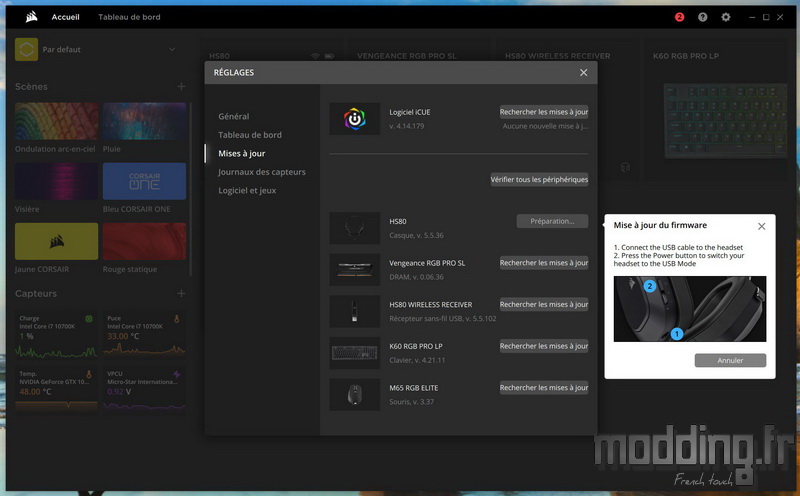
Task: Close the RÉGLAGES settings dialog
Action: click(584, 72)
